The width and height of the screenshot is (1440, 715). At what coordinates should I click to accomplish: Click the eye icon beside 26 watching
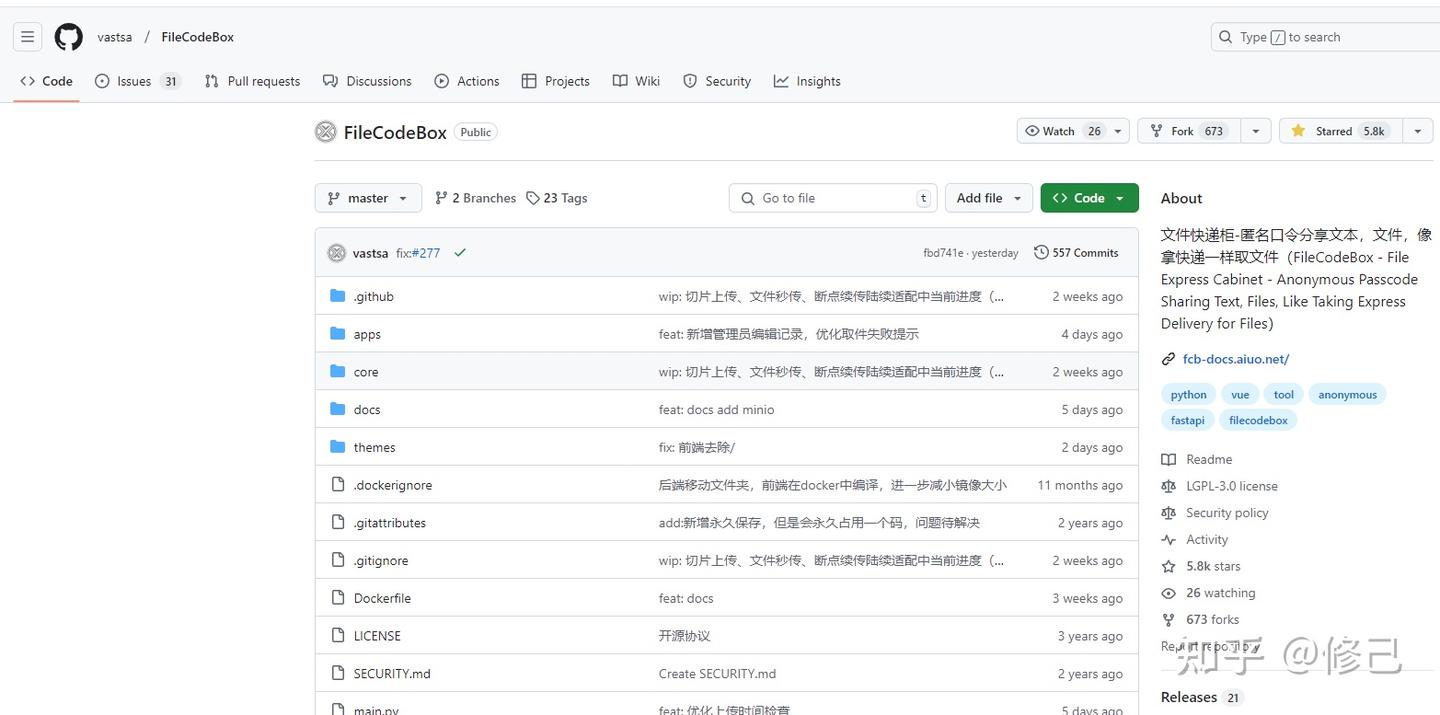point(1168,593)
